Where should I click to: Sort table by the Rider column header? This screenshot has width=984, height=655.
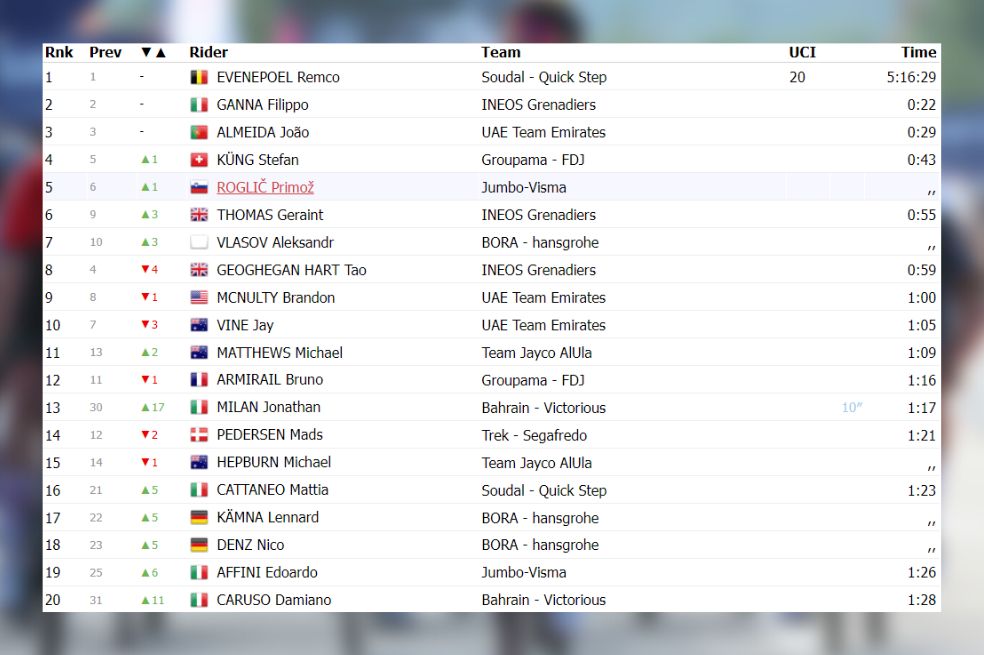coord(208,52)
